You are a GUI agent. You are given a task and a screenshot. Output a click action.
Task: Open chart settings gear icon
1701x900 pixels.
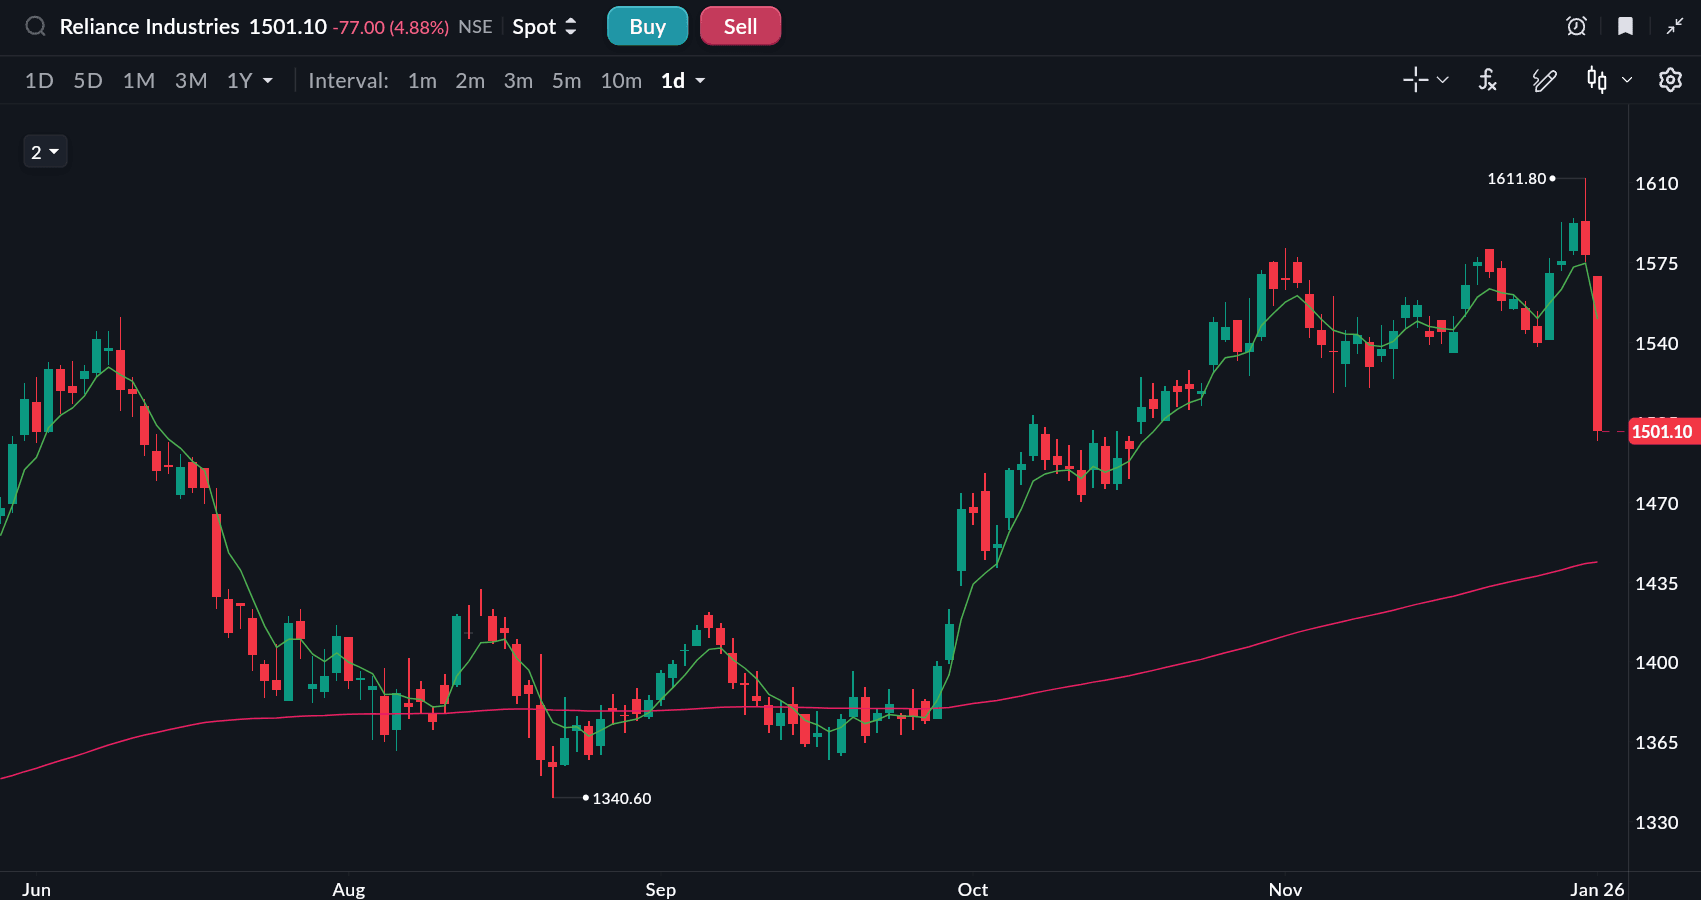point(1670,80)
